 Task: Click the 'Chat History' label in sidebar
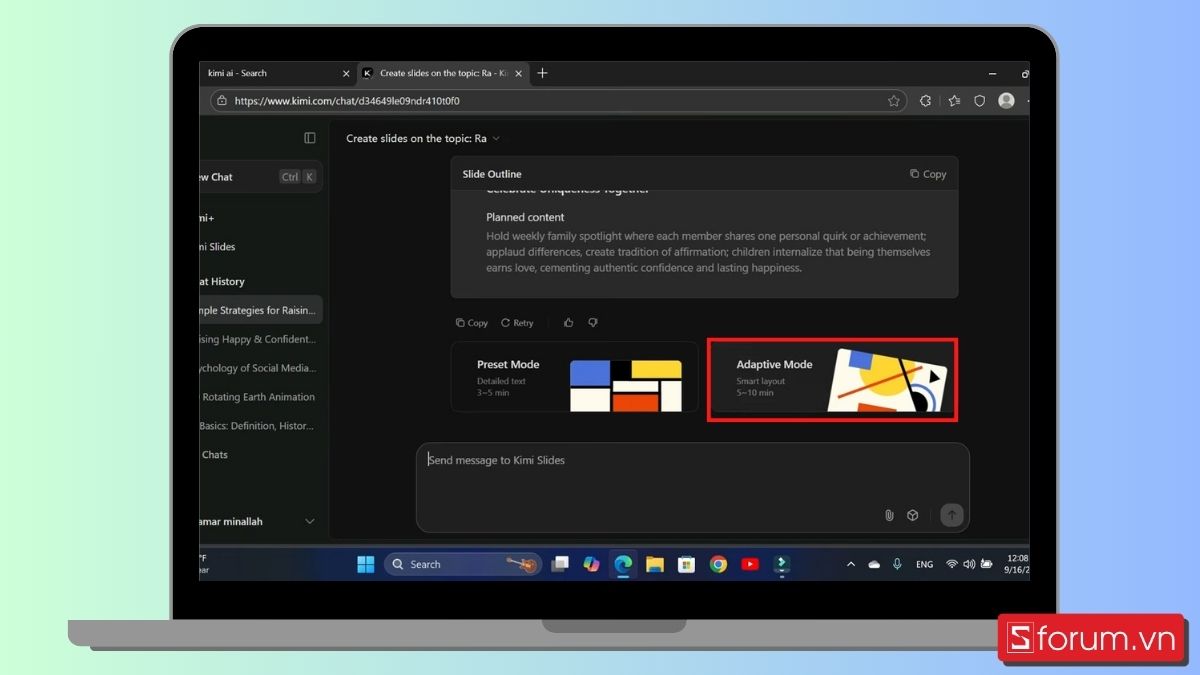[x=222, y=282]
